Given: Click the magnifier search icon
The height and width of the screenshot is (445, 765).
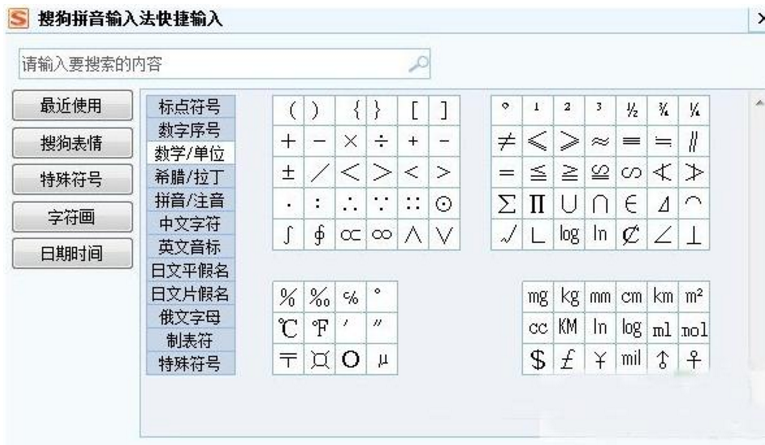Looking at the screenshot, I should 418,63.
